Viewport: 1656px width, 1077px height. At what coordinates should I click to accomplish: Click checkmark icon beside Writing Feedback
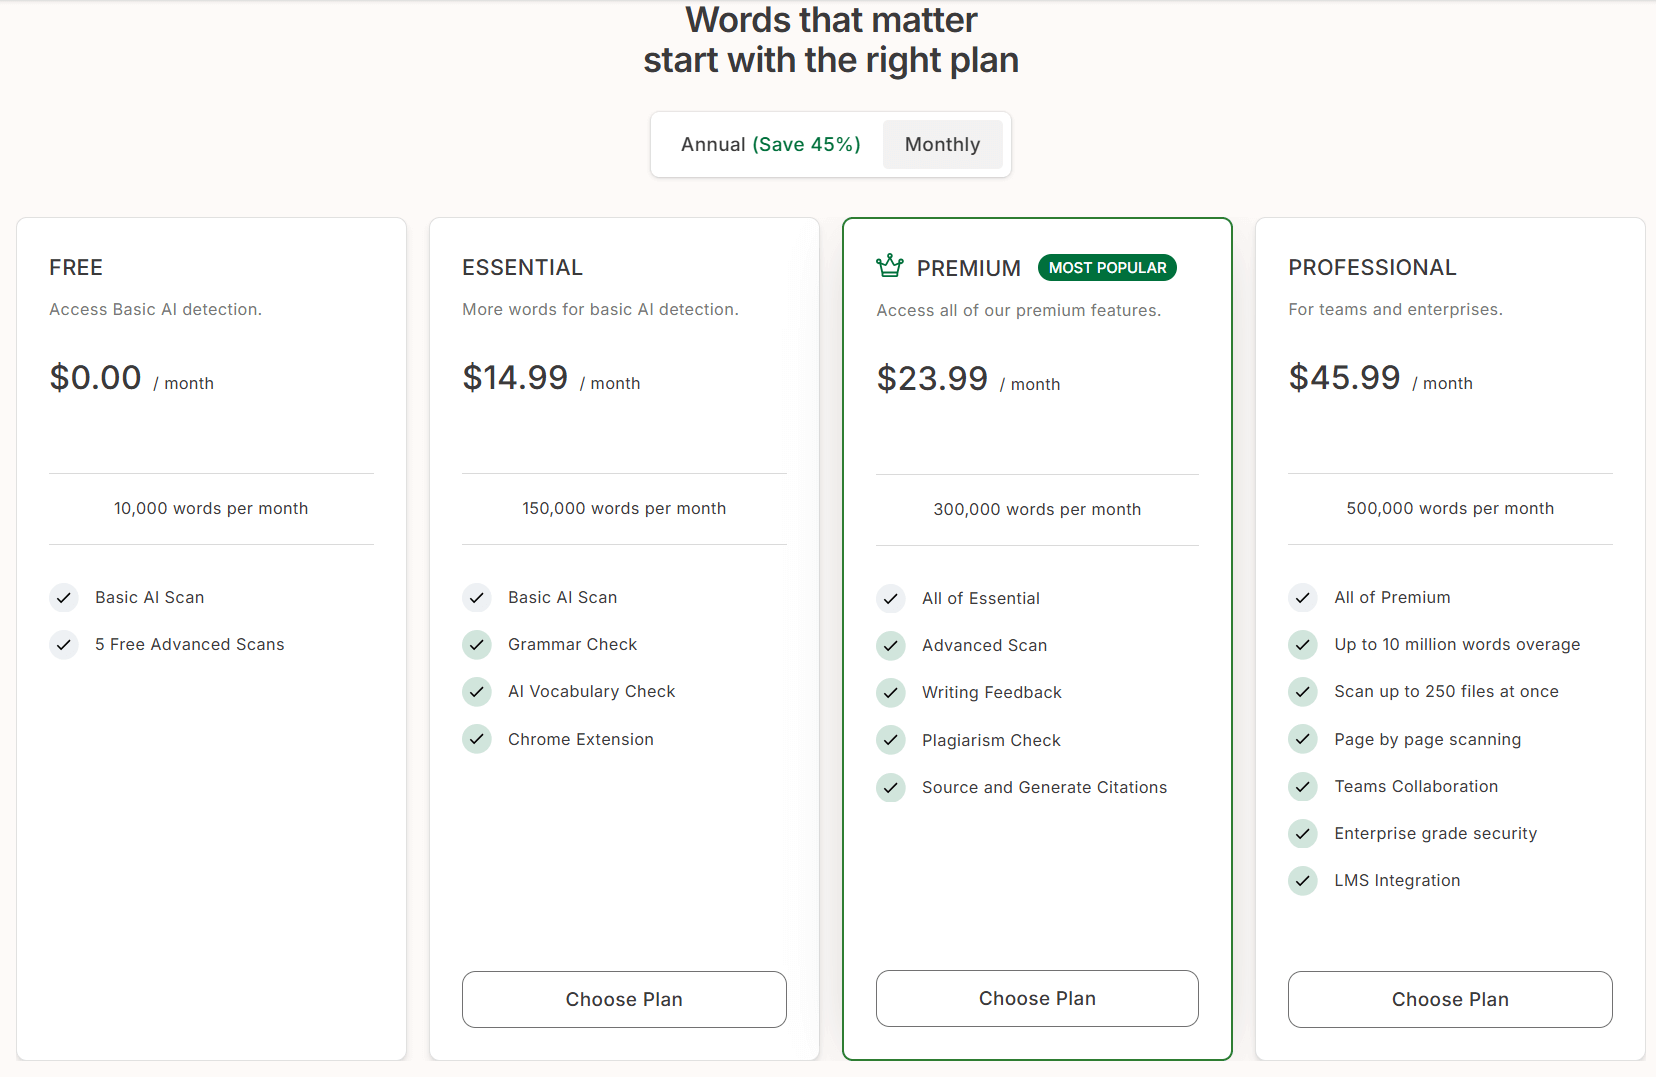891,693
